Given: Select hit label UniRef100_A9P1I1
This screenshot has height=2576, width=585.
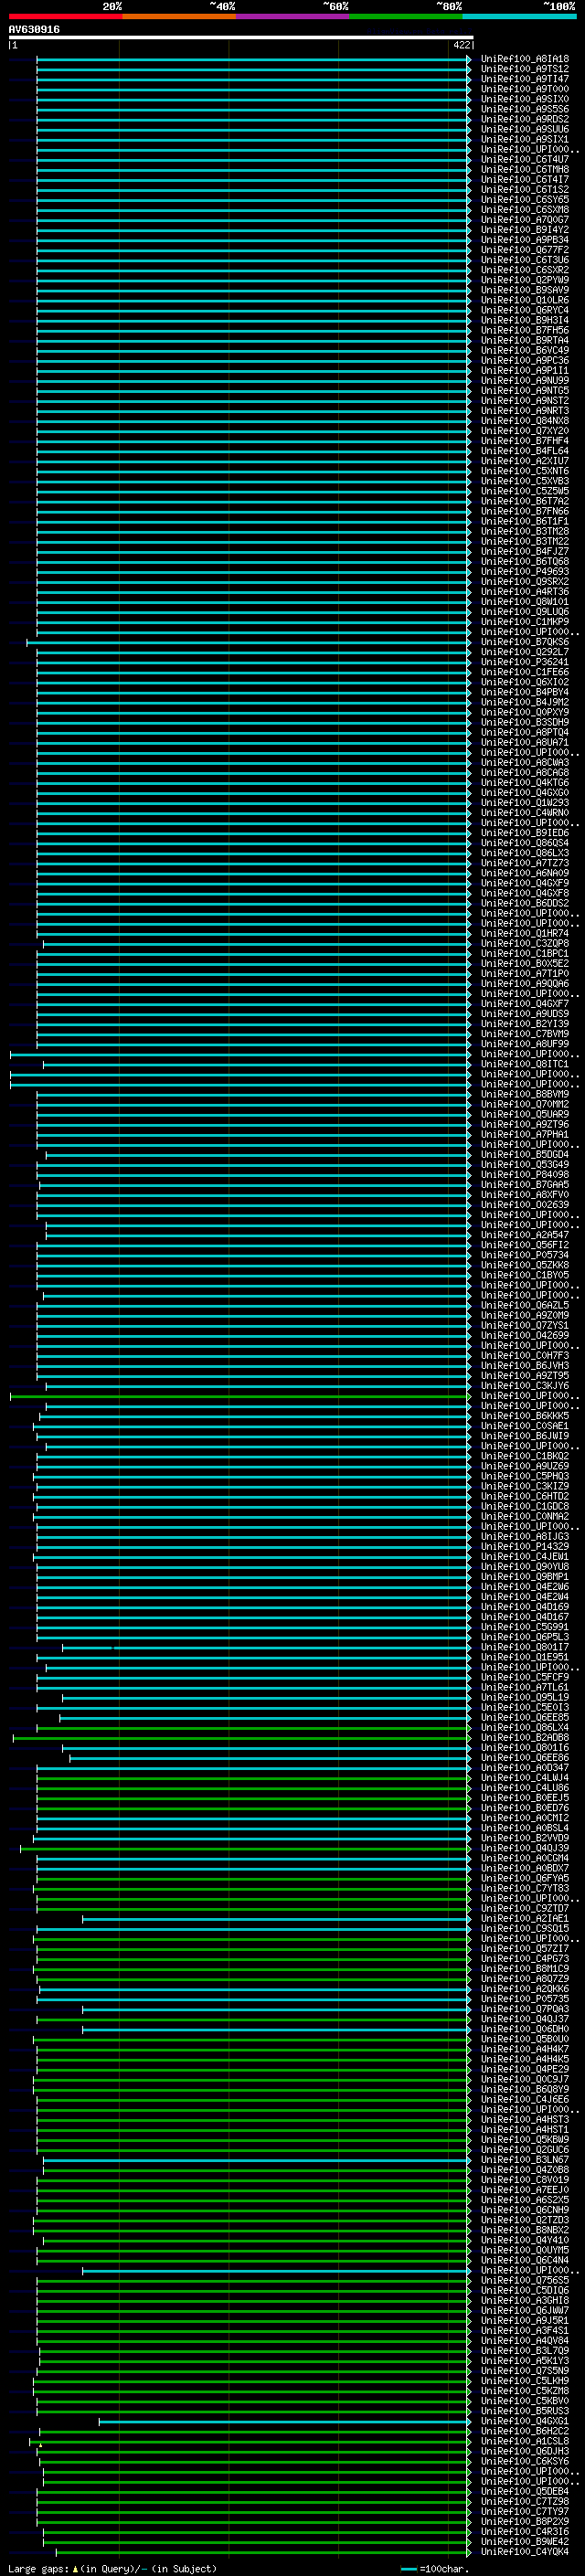Looking at the screenshot, I should click(x=525, y=371).
